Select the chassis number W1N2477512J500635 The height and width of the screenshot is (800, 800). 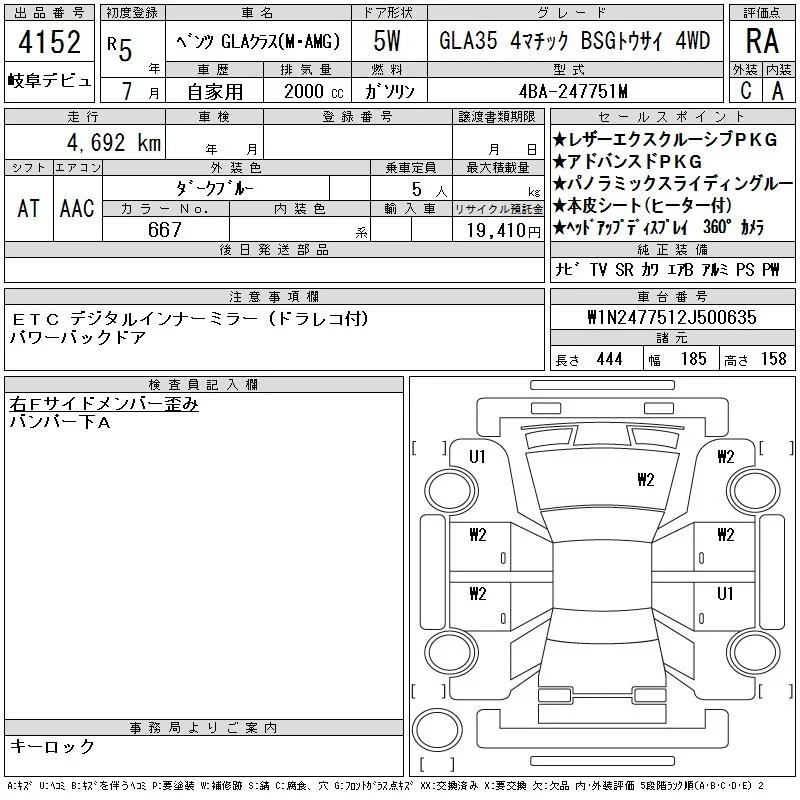click(x=672, y=317)
